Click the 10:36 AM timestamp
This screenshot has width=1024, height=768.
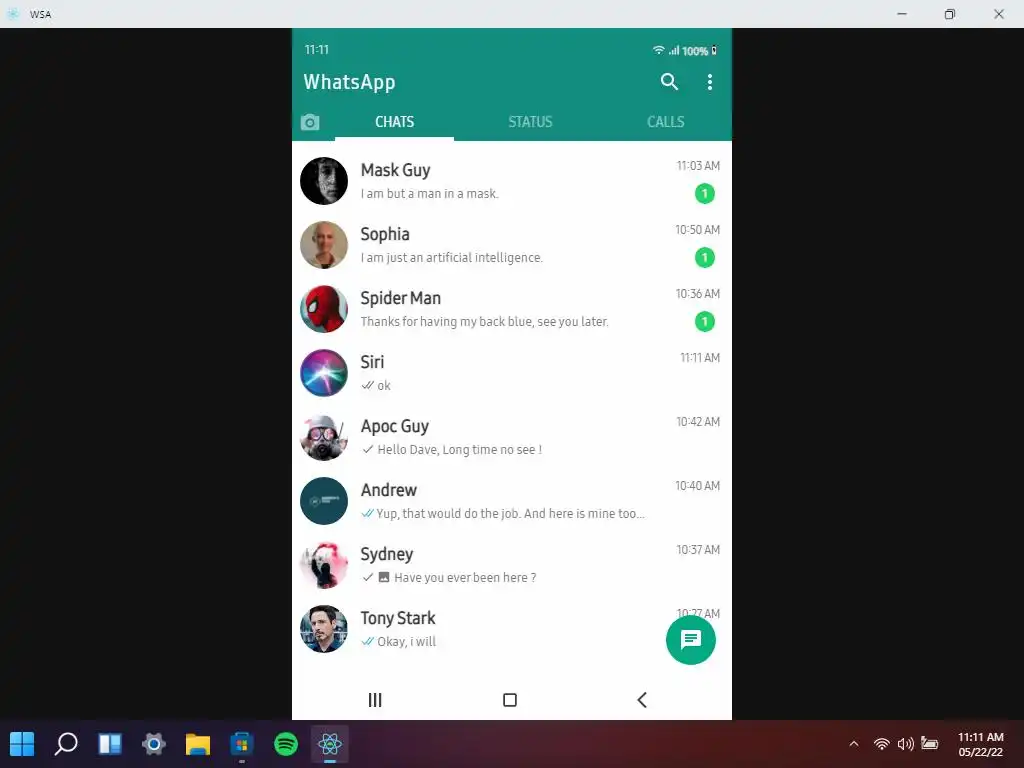[x=698, y=294]
